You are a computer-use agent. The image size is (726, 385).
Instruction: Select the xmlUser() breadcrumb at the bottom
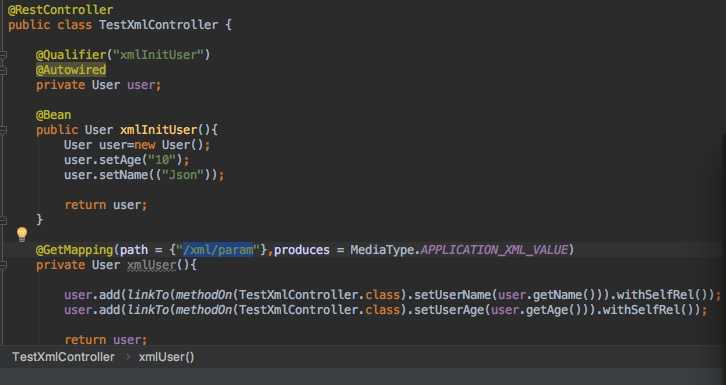click(166, 357)
